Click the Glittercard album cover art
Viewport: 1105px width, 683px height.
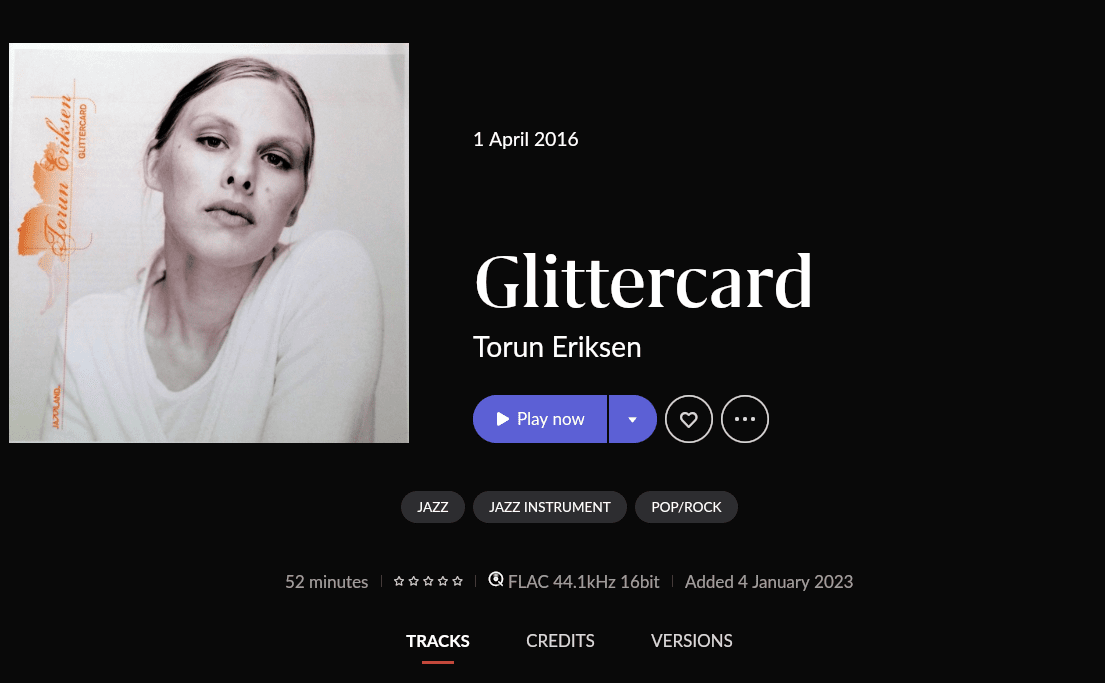tap(209, 243)
